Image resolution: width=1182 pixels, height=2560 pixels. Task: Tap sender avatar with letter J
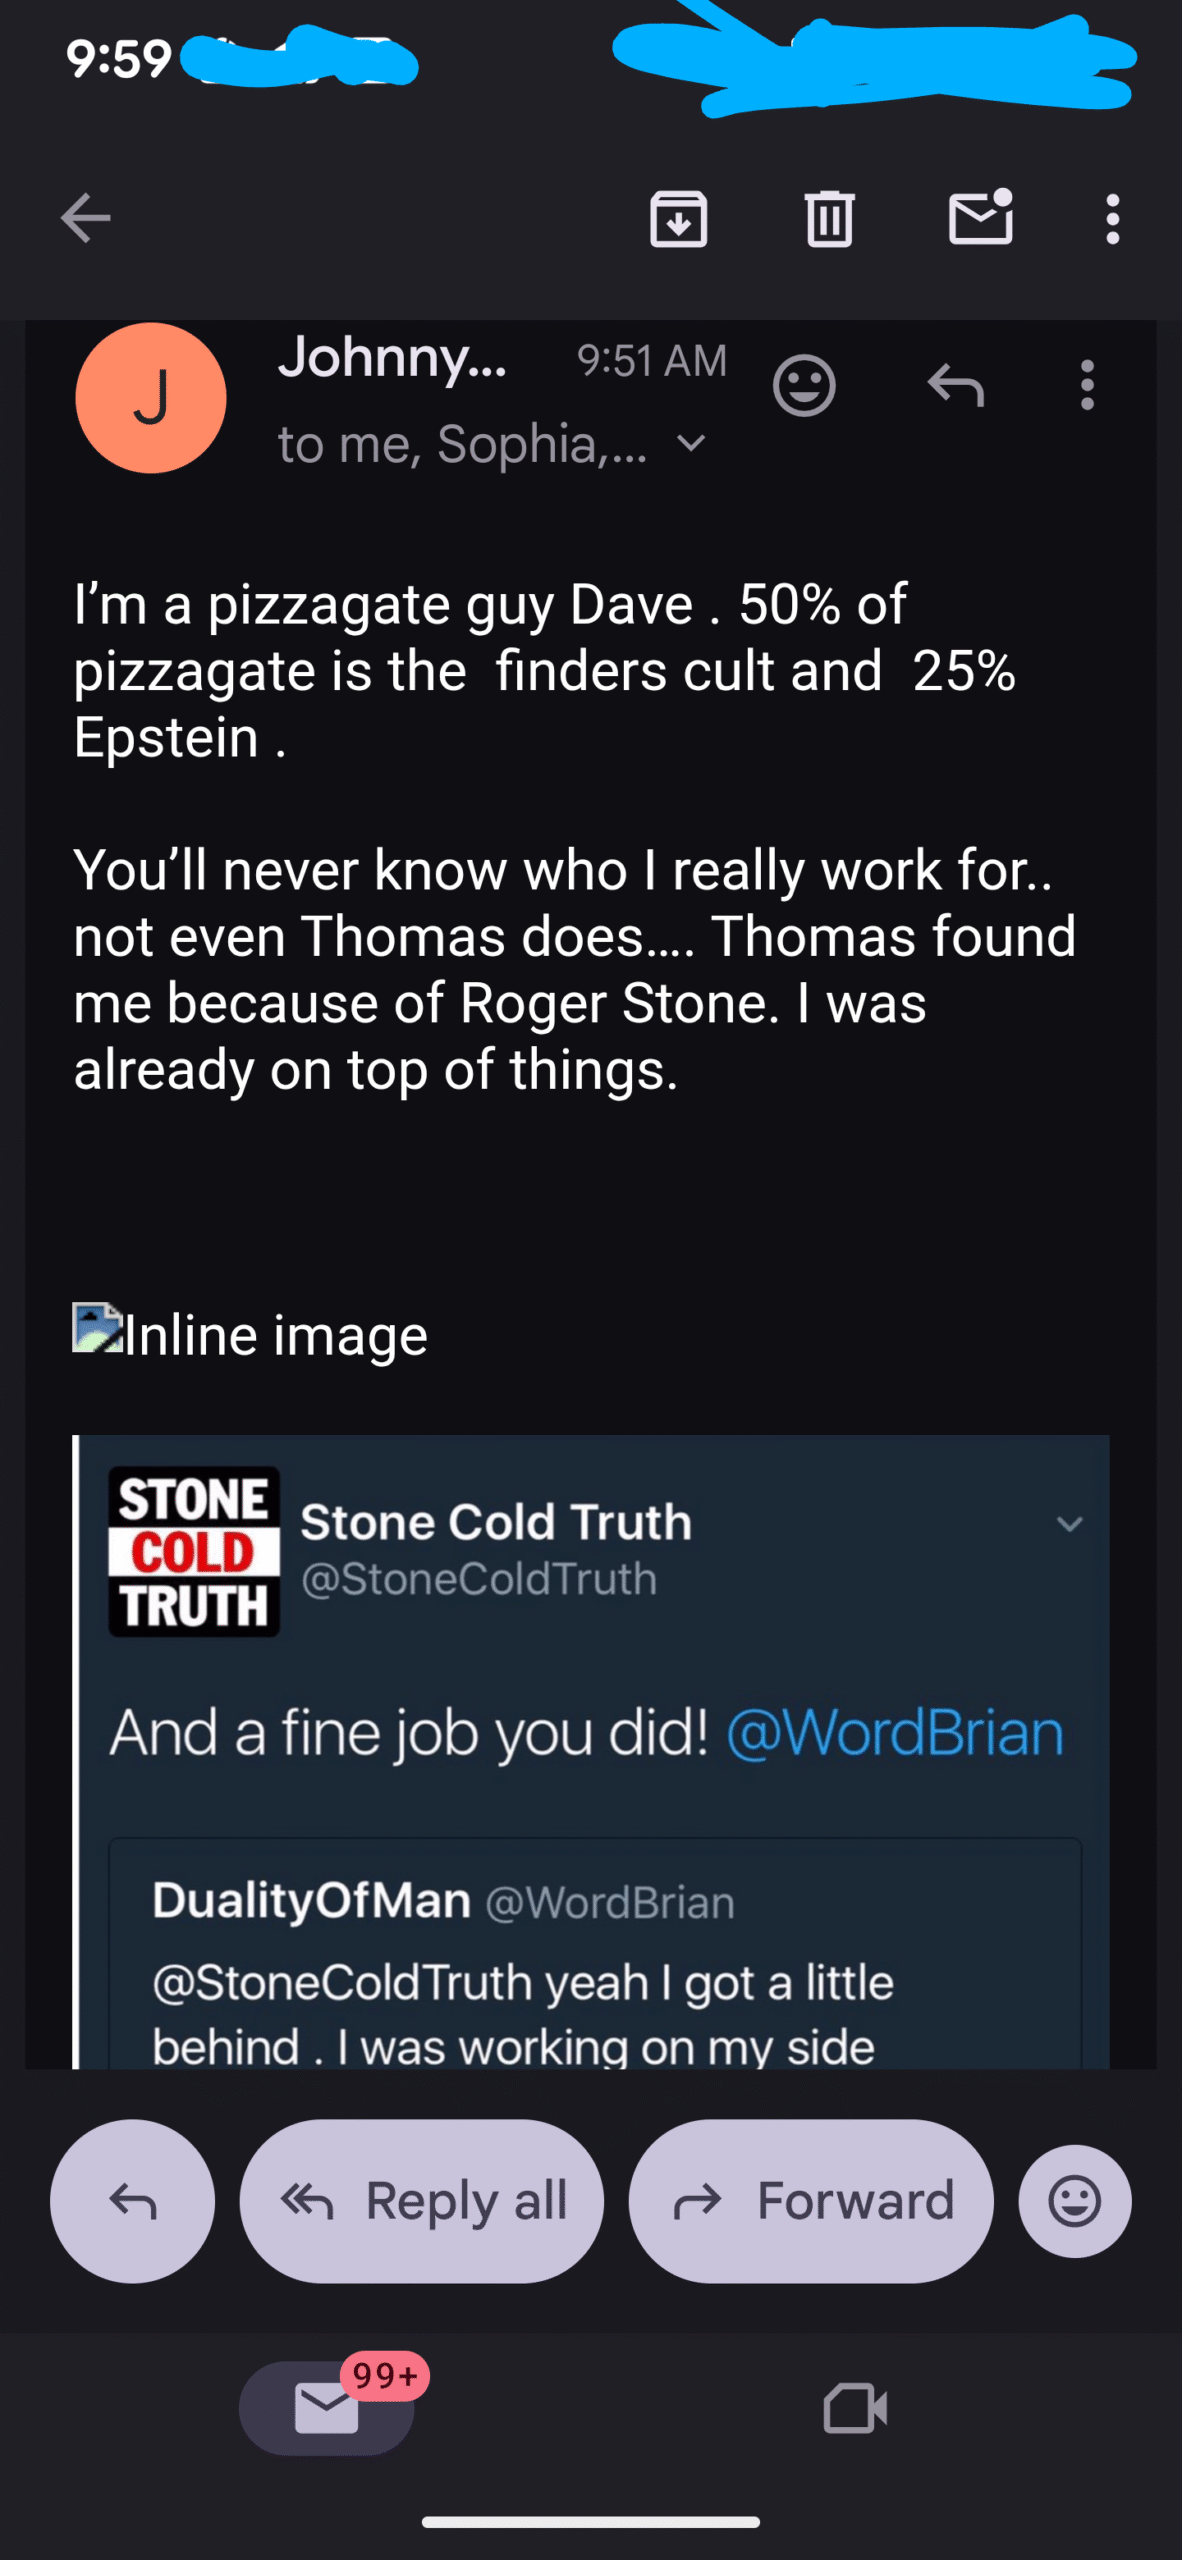click(151, 397)
